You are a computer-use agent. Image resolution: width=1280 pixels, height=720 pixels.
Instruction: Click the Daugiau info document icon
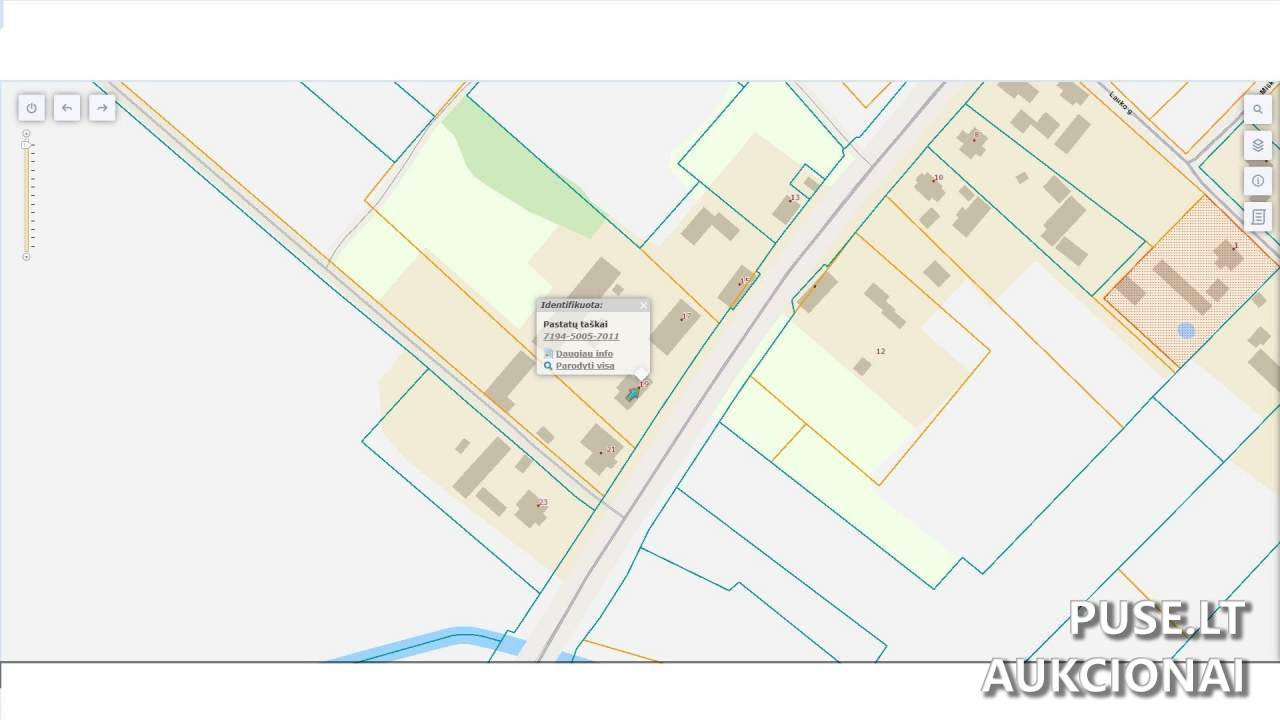click(548, 354)
